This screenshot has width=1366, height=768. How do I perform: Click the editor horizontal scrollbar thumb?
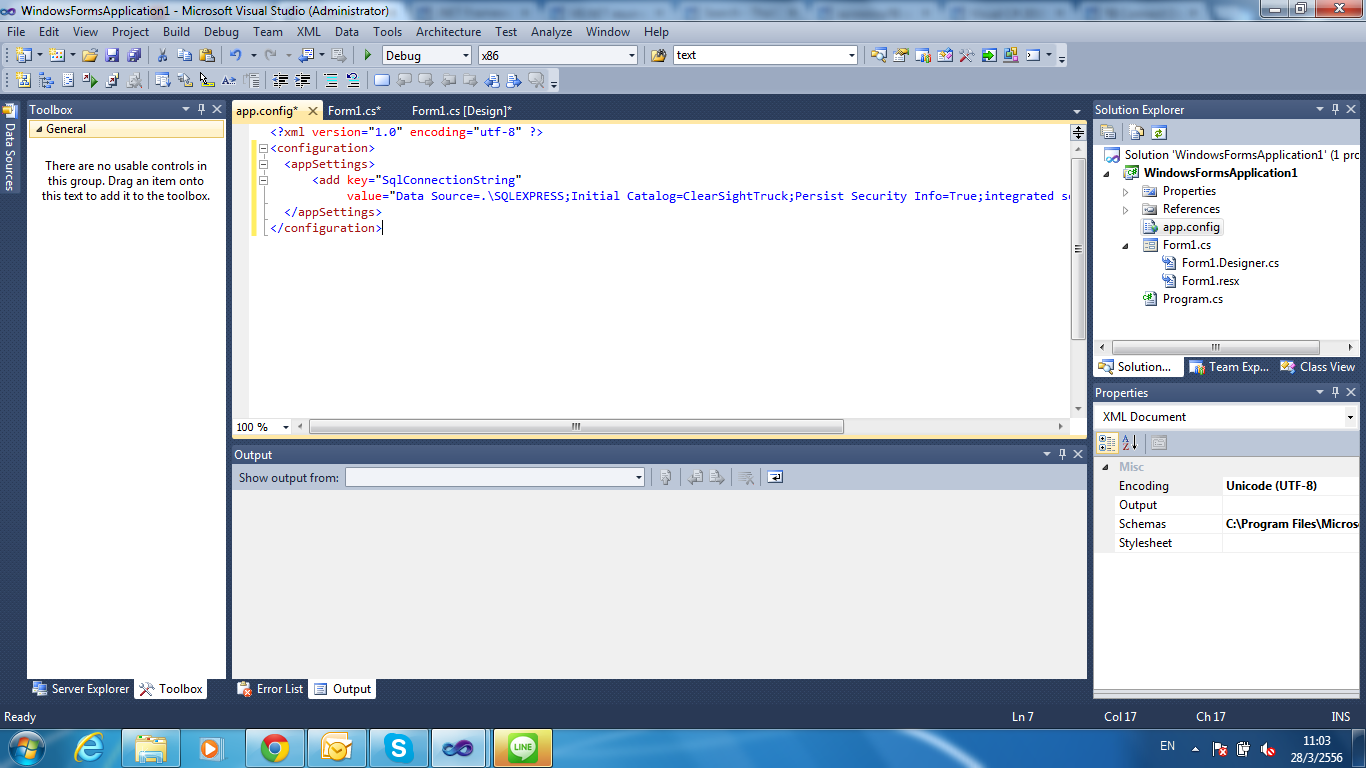tap(576, 427)
